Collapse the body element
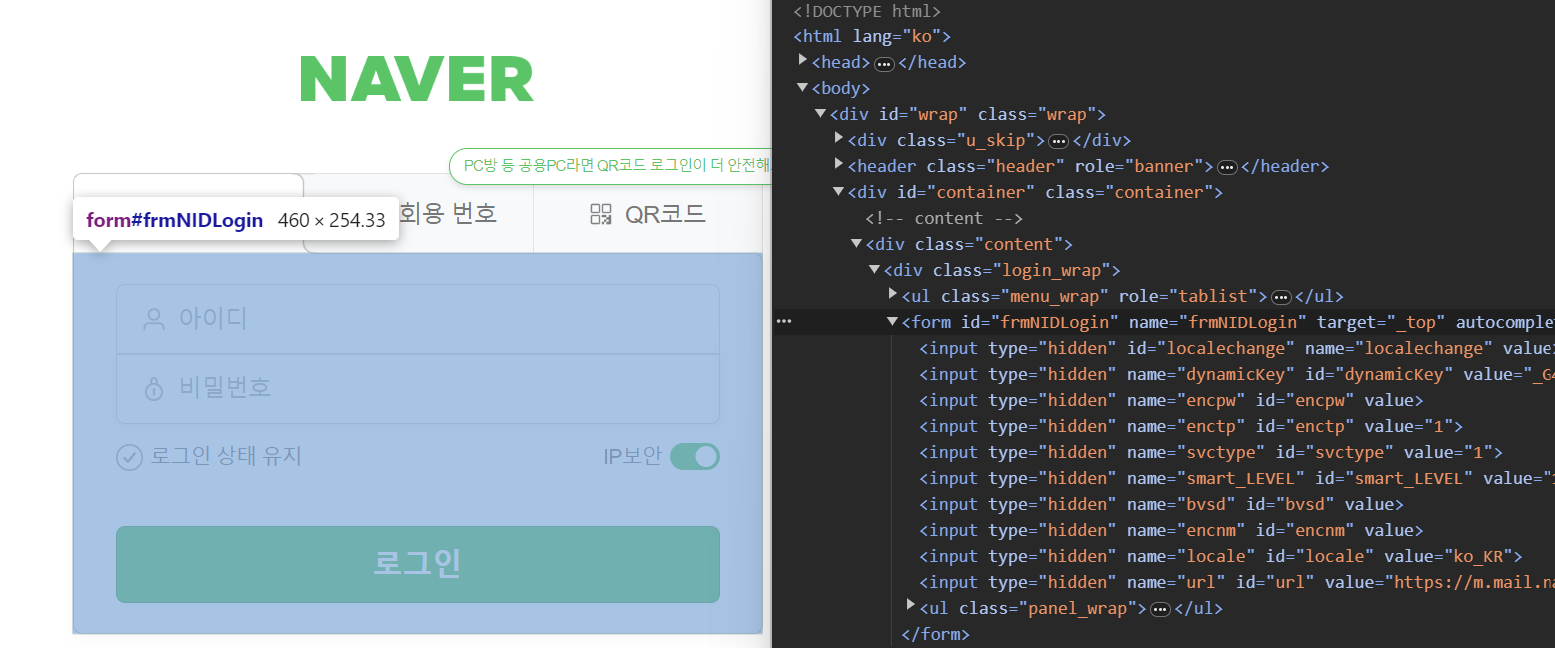The width and height of the screenshot is (1555, 648). pyautogui.click(x=802, y=88)
